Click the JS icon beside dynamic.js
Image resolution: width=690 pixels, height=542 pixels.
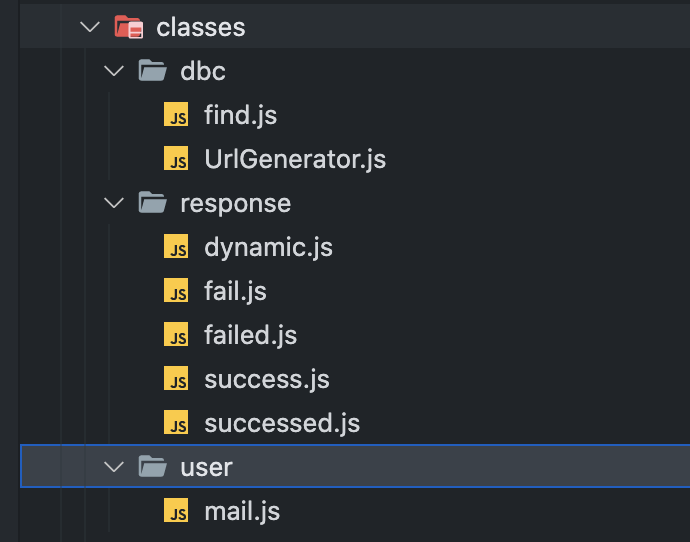point(177,247)
